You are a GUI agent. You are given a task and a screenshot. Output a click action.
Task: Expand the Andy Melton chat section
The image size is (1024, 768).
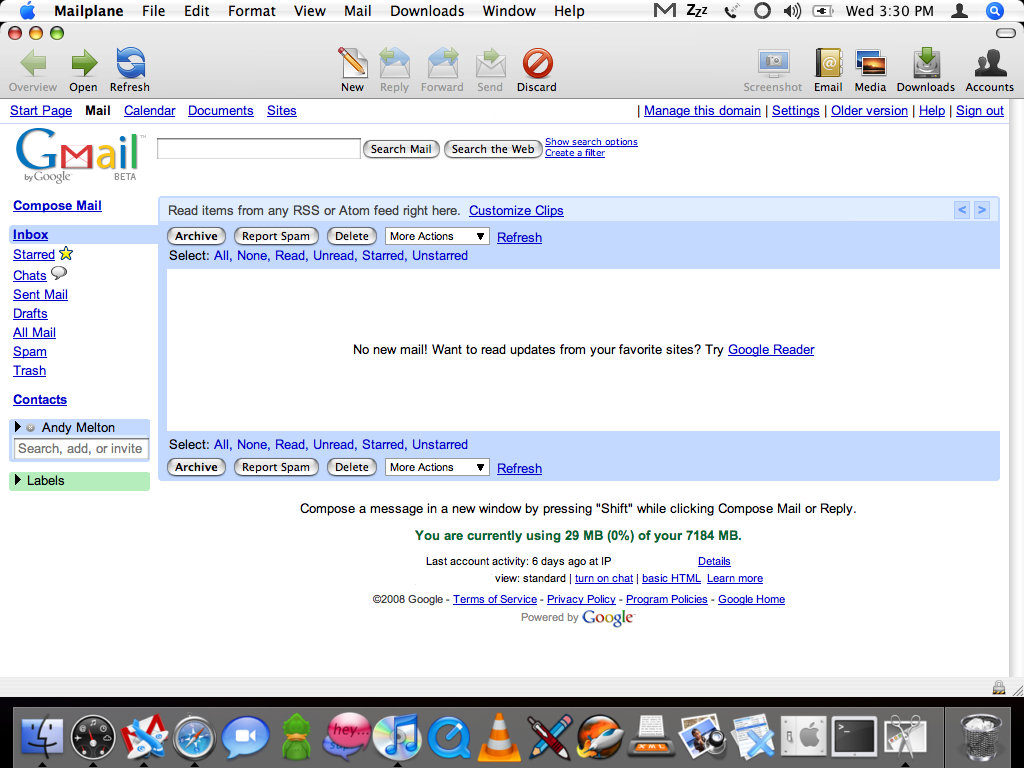click(18, 427)
